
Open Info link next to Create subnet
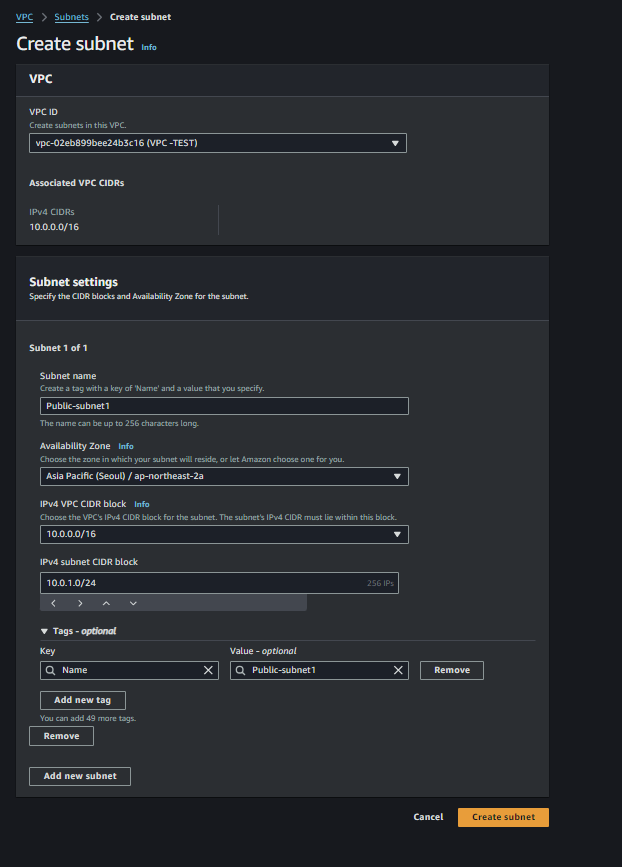coord(149,48)
